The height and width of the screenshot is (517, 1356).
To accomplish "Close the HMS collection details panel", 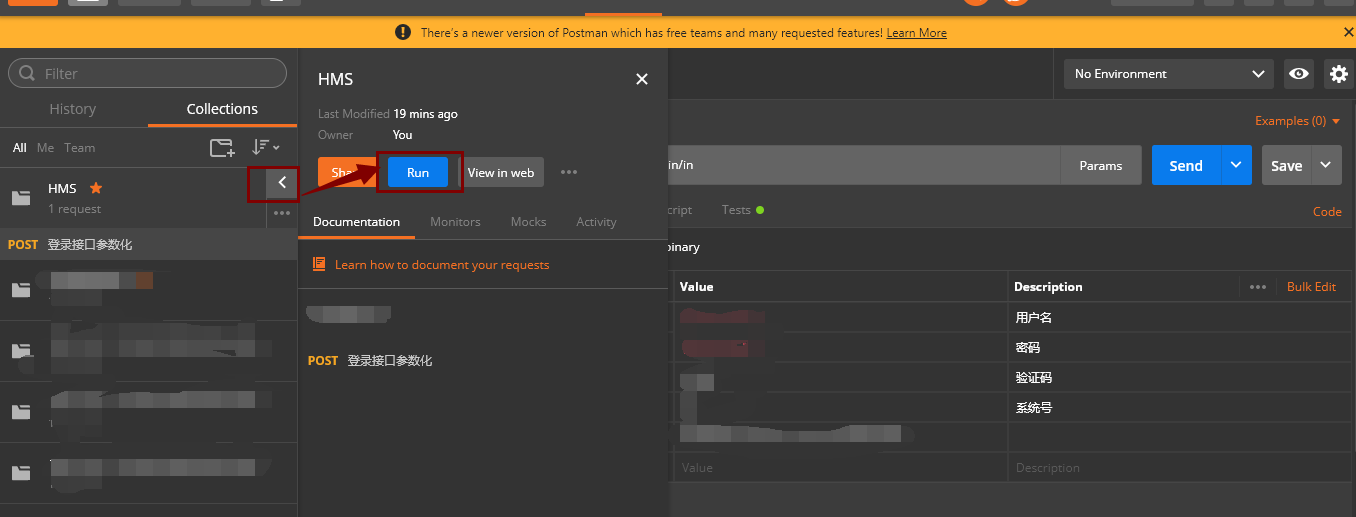I will click(x=642, y=79).
